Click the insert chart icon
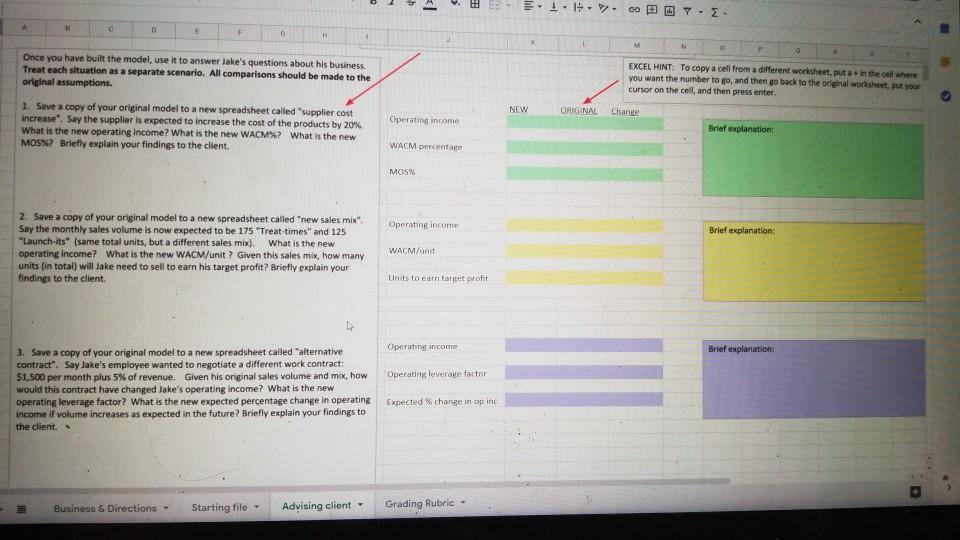This screenshot has width=960, height=540. pyautogui.click(x=669, y=10)
